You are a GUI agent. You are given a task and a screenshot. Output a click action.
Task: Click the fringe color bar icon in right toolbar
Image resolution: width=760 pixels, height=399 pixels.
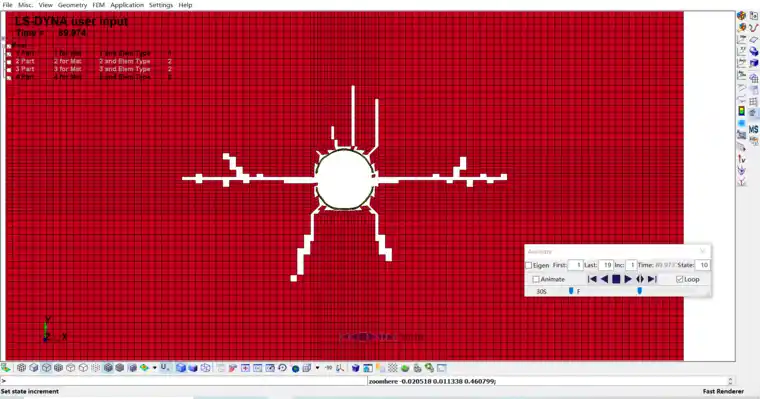(742, 111)
